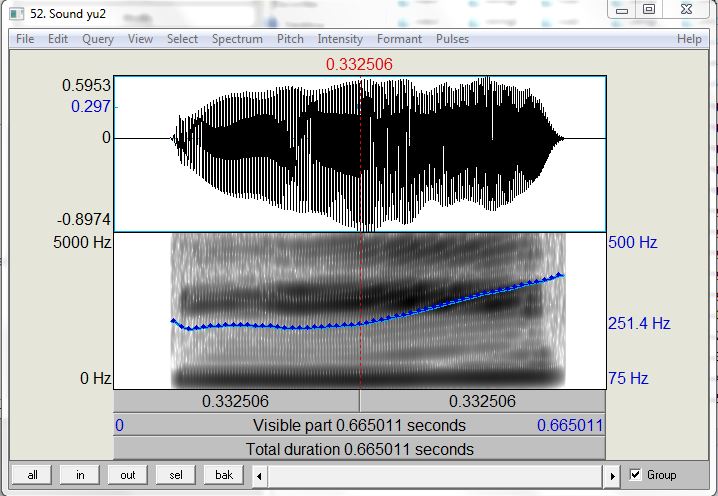Click the scrollbar left arrow

(259, 476)
